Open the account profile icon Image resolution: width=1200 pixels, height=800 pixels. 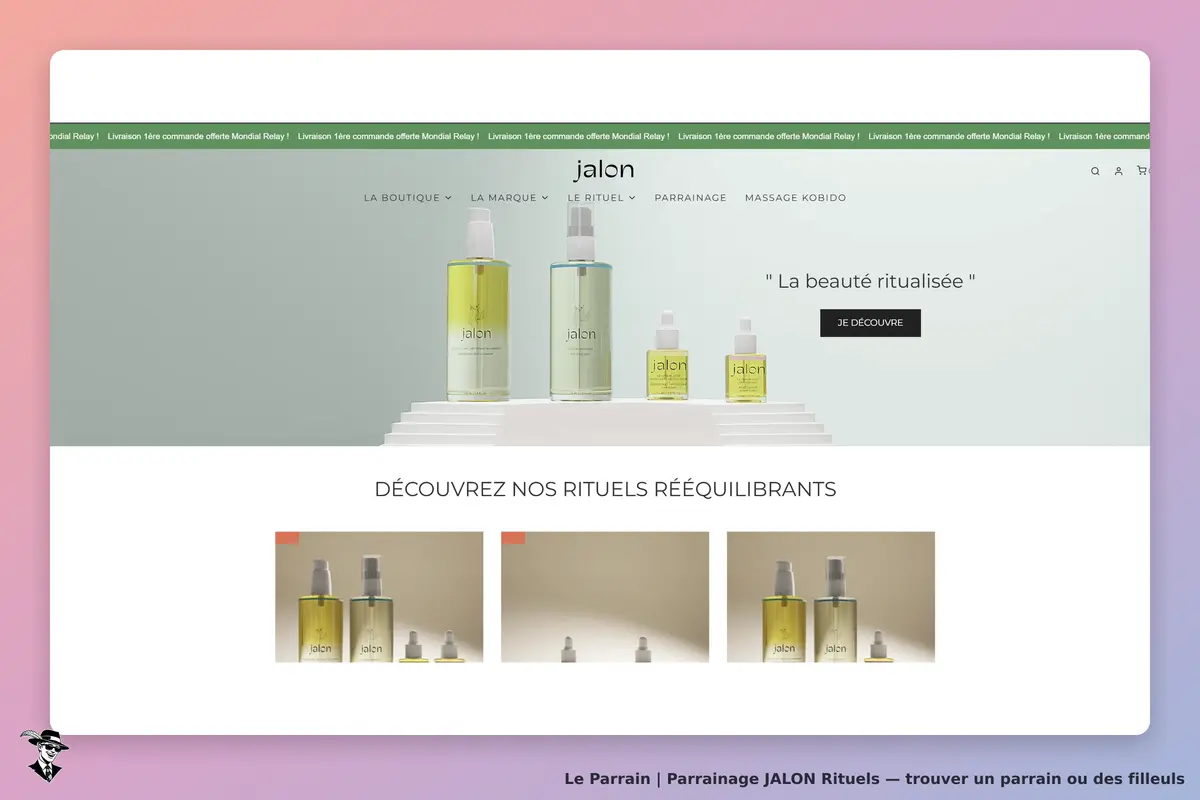tap(1118, 171)
